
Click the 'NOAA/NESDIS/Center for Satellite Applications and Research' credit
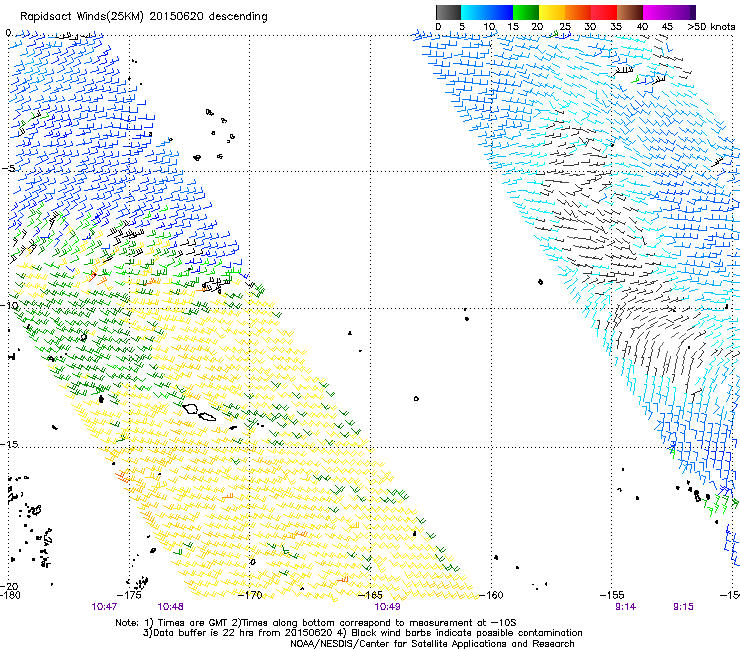(x=432, y=644)
